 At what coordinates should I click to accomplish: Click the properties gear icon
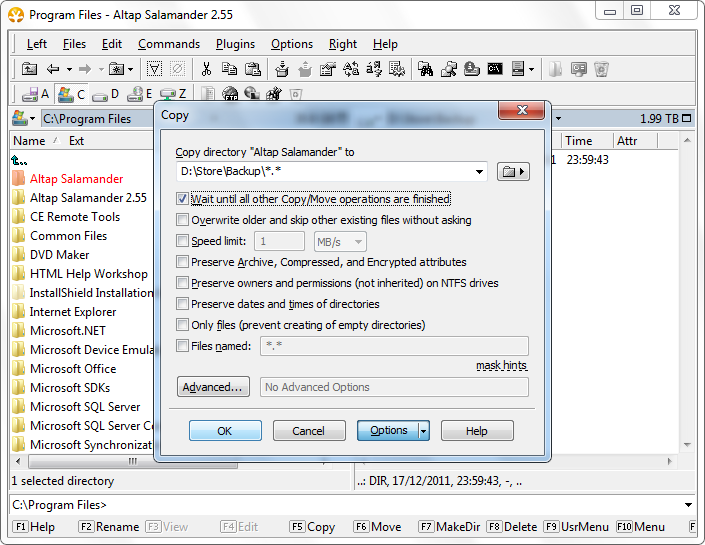[397, 69]
